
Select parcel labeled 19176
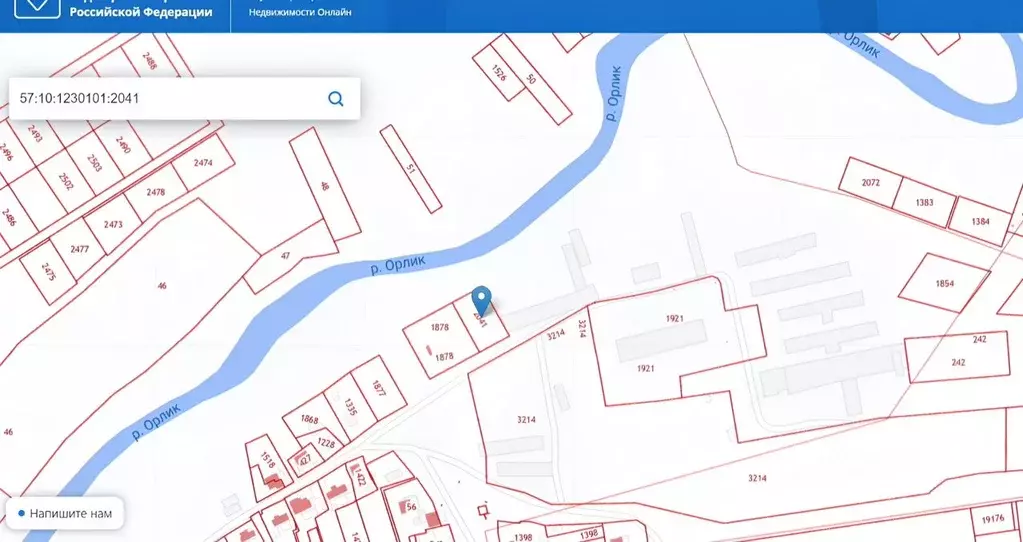(x=993, y=519)
